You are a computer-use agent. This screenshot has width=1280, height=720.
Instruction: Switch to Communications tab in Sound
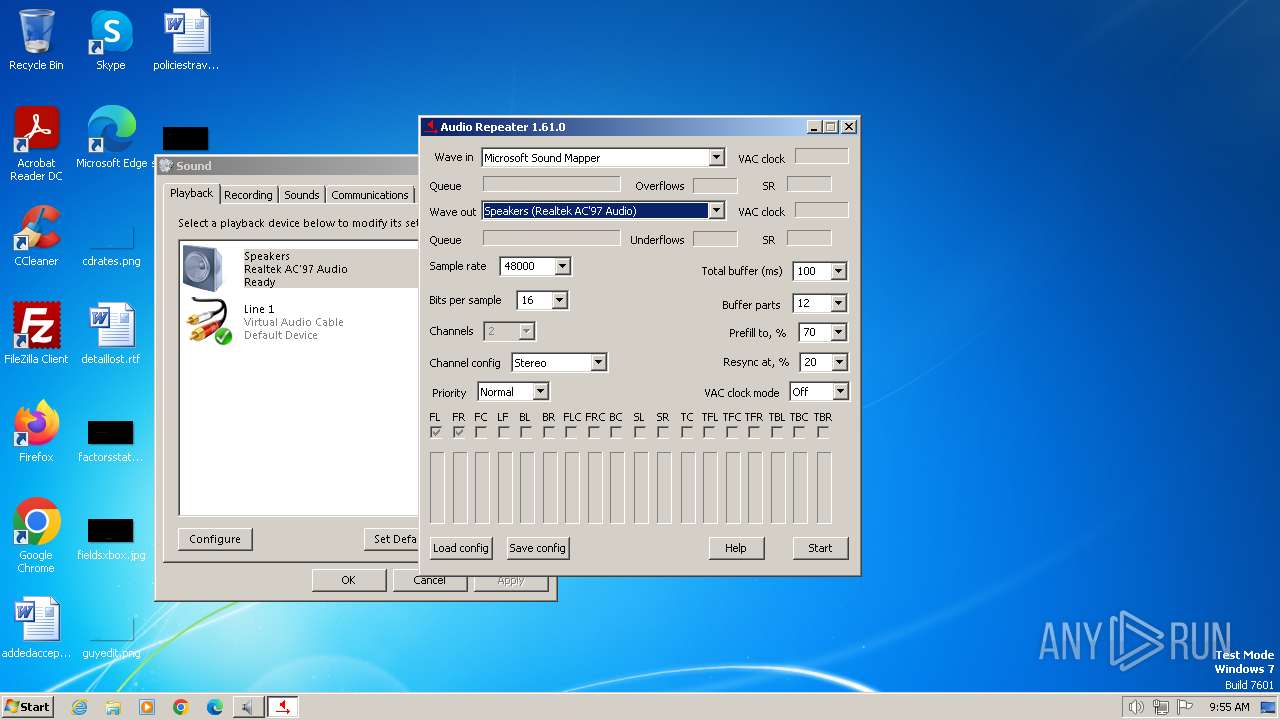click(370, 195)
